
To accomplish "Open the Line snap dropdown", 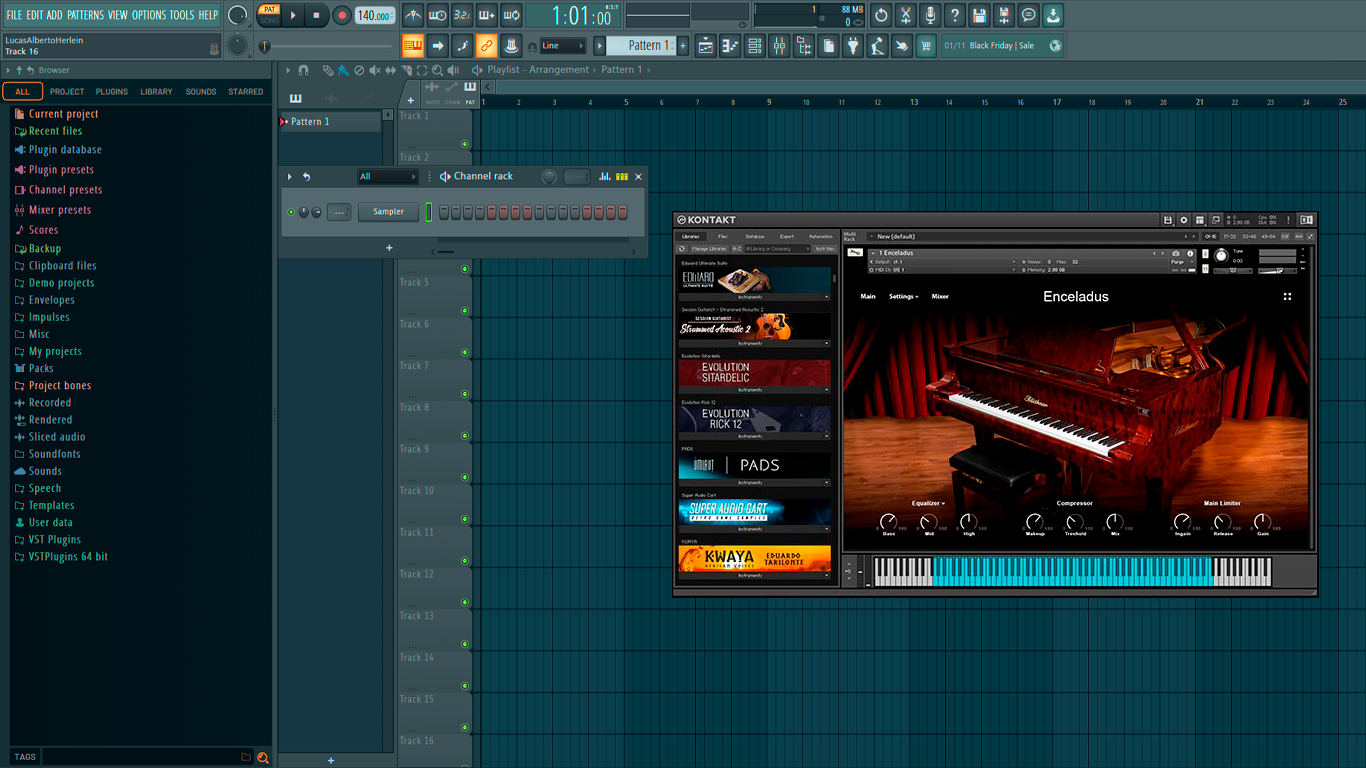I will coord(563,45).
